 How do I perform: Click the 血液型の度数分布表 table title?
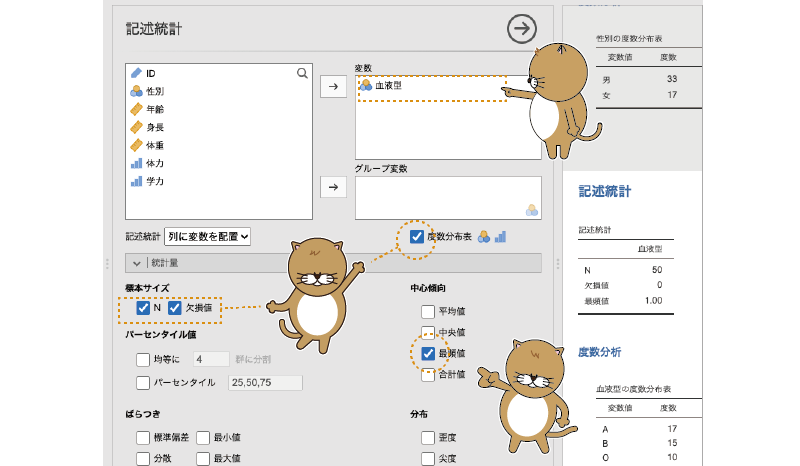[633, 389]
